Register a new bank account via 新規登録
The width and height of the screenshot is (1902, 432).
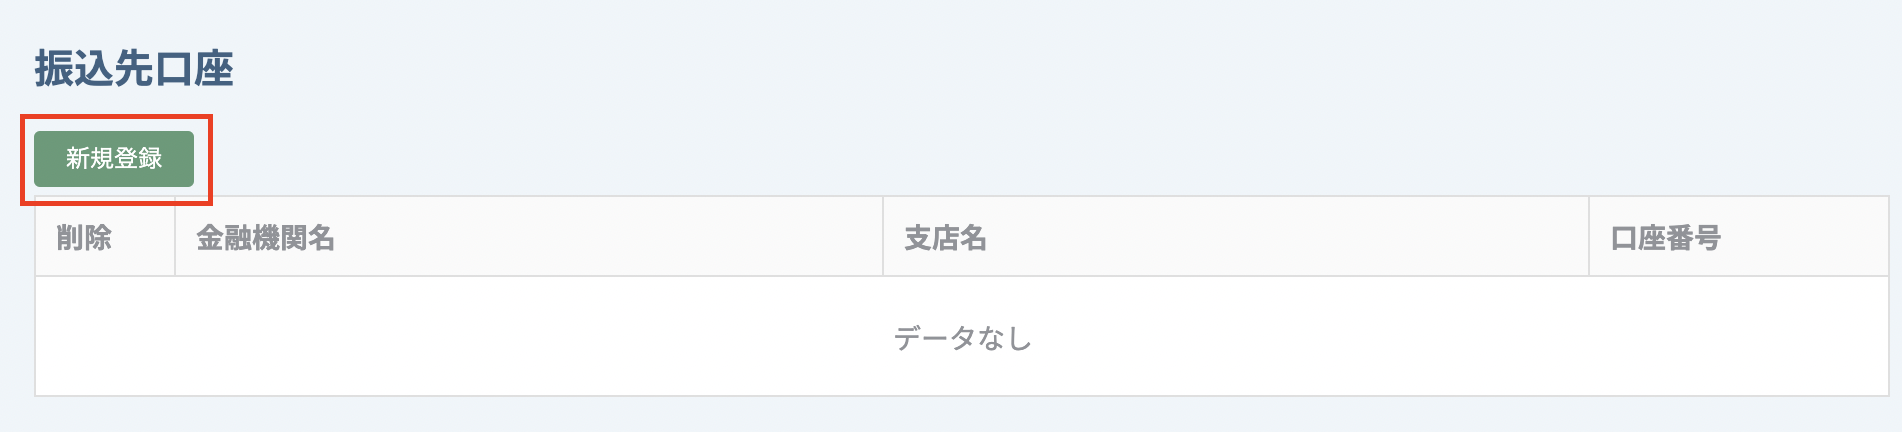(x=114, y=159)
